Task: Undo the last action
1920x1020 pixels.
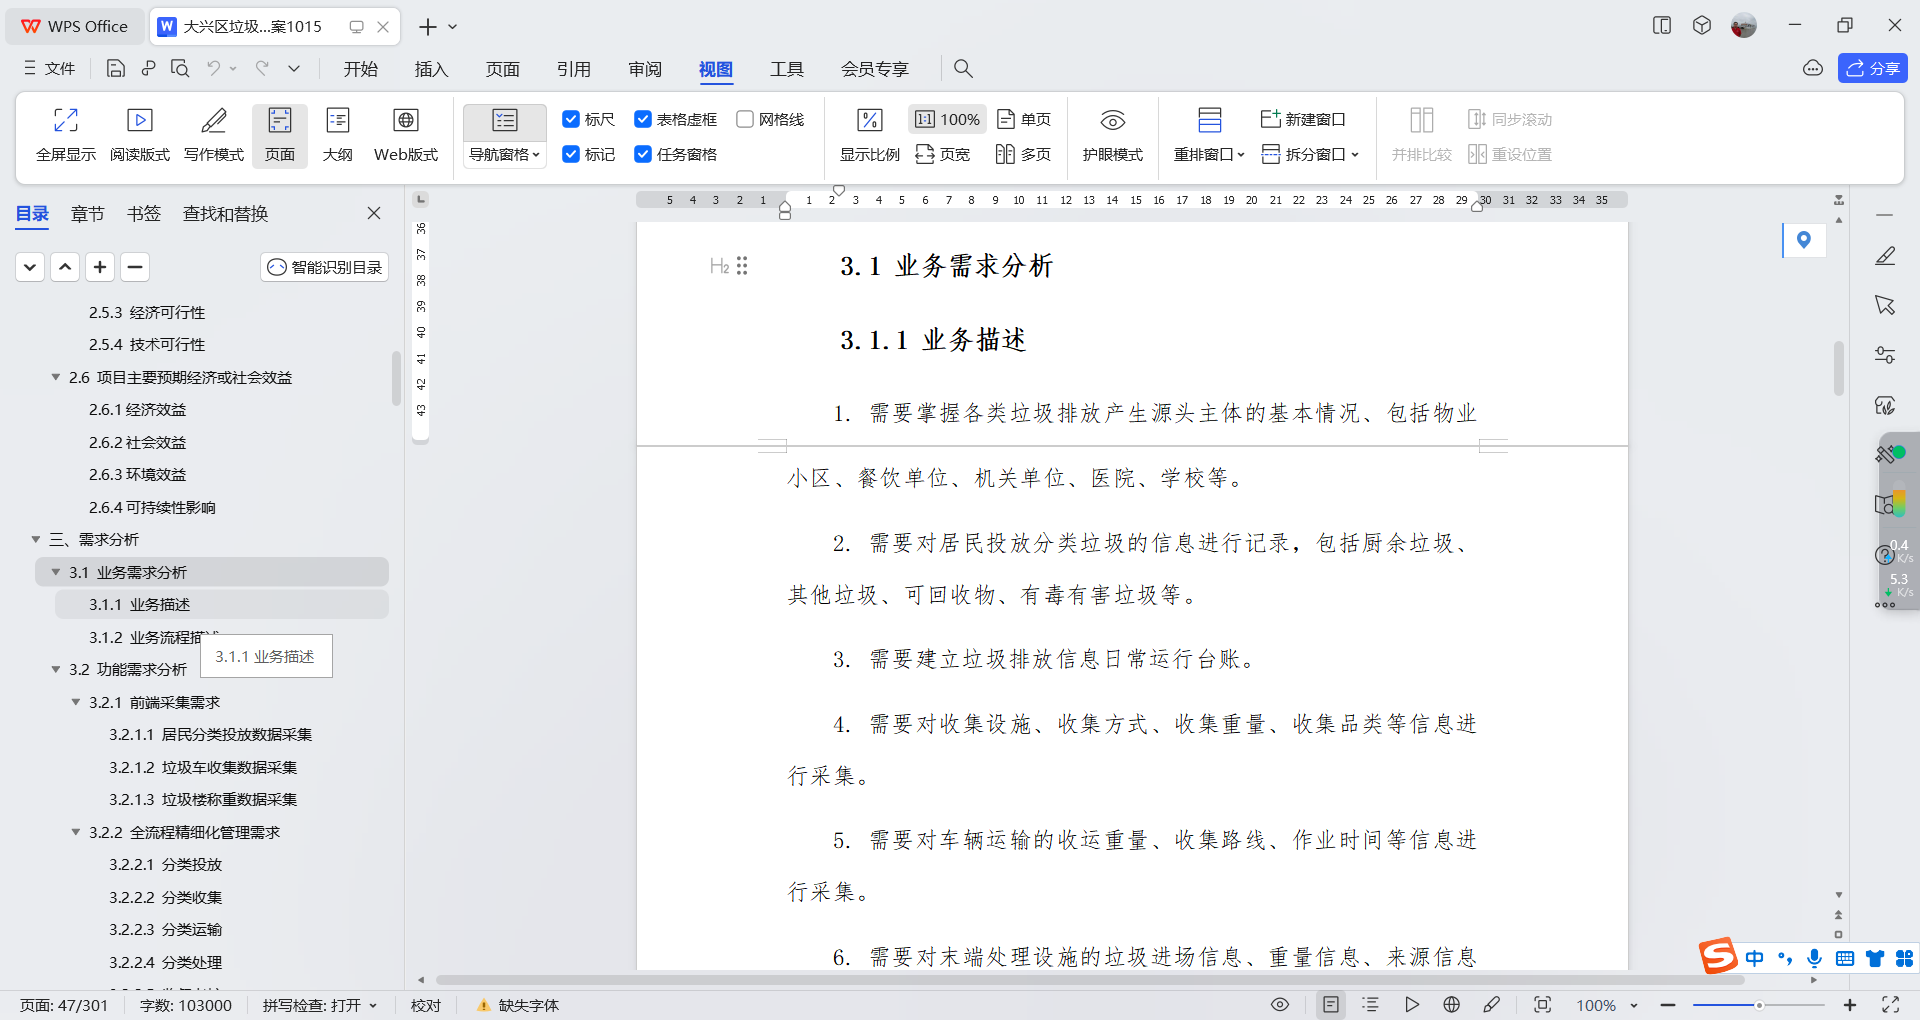Action: [213, 68]
